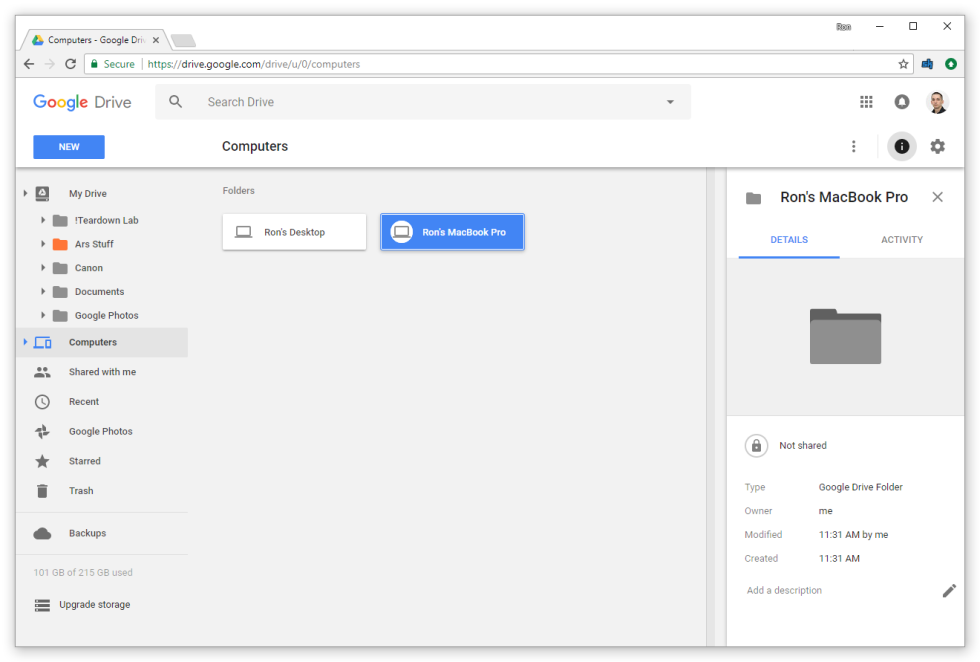Image resolution: width=980 pixels, height=662 pixels.
Task: Open more options for Computers
Action: pos(853,146)
